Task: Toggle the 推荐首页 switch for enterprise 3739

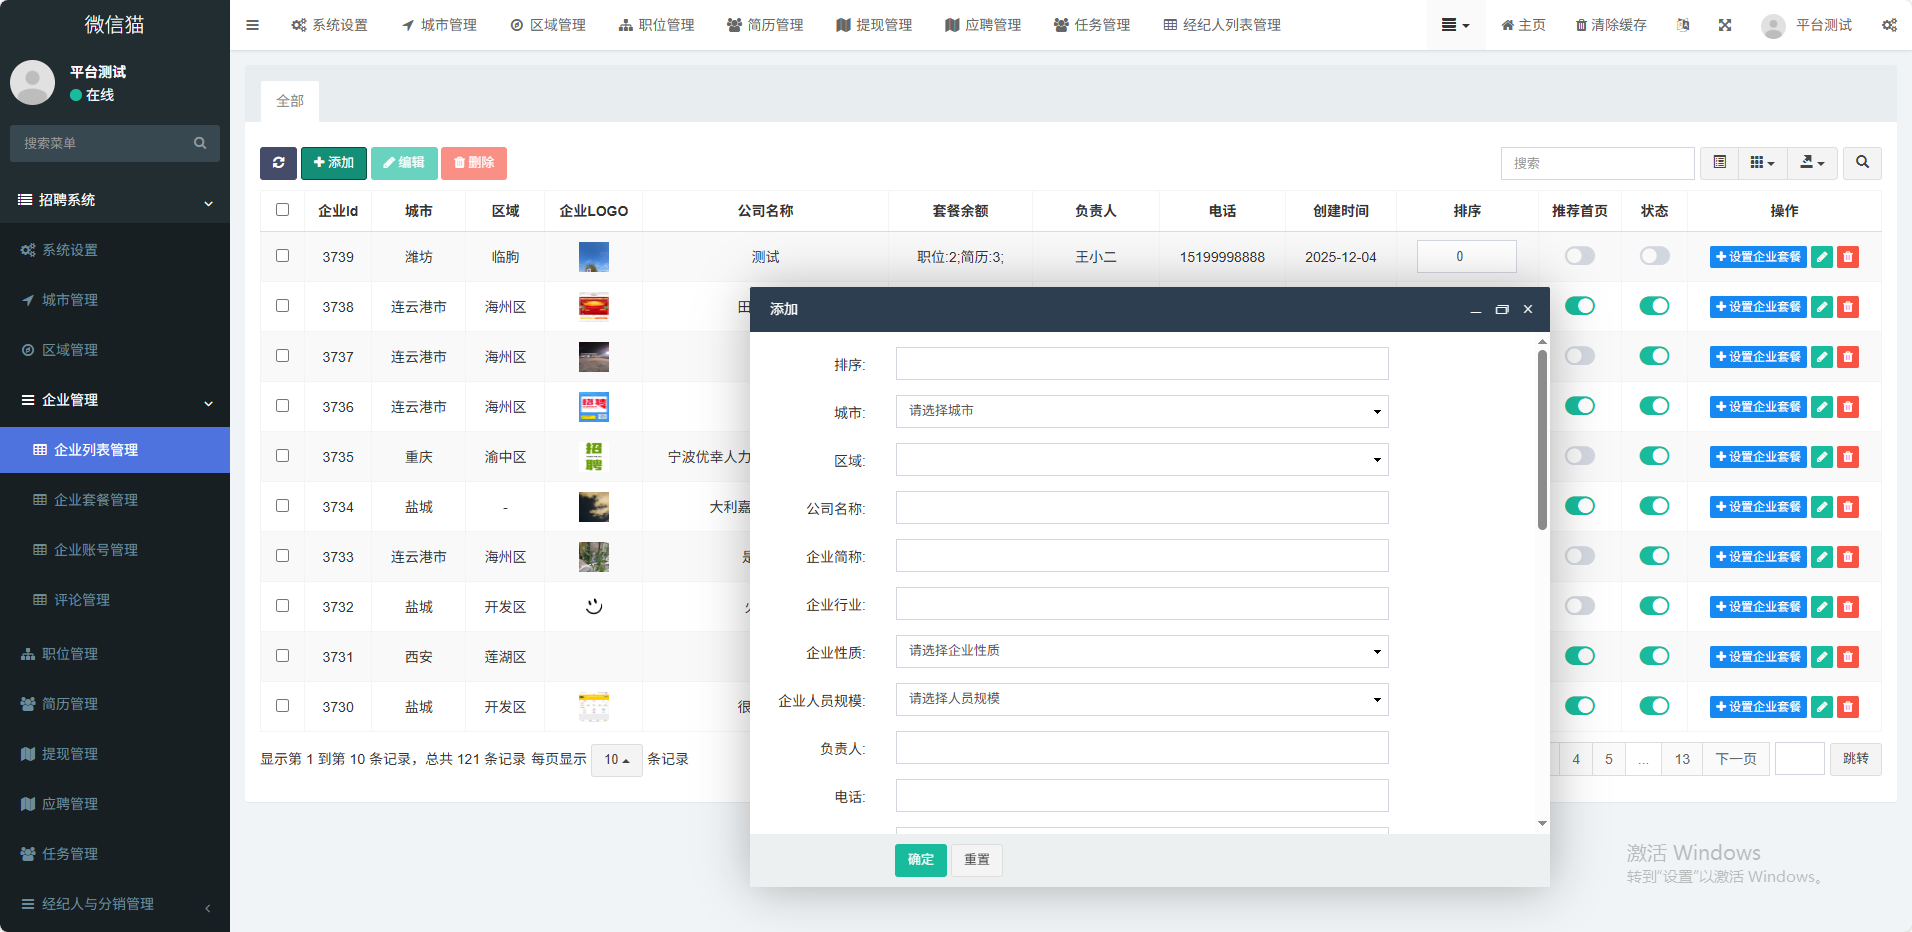Action: (x=1579, y=256)
